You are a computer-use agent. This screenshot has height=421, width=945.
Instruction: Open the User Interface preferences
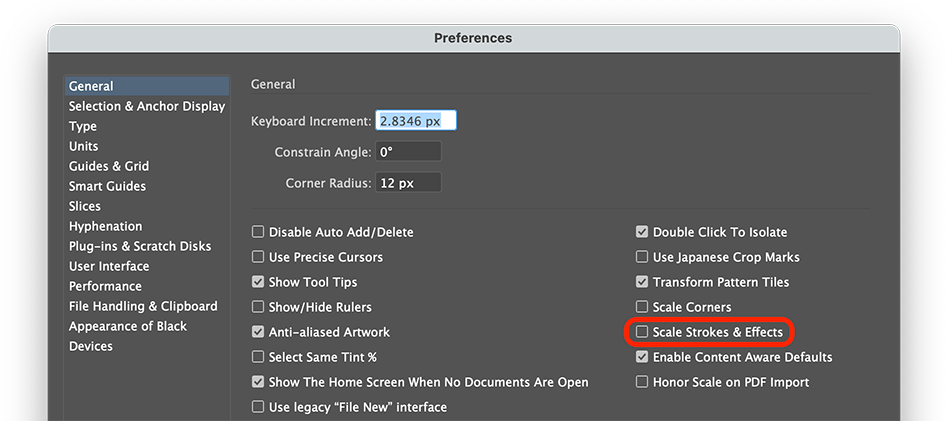[x=109, y=266]
